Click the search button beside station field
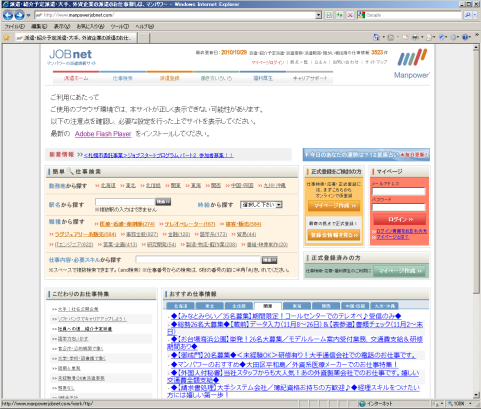The height and width of the screenshot is (409, 481). pyautogui.click(x=163, y=202)
